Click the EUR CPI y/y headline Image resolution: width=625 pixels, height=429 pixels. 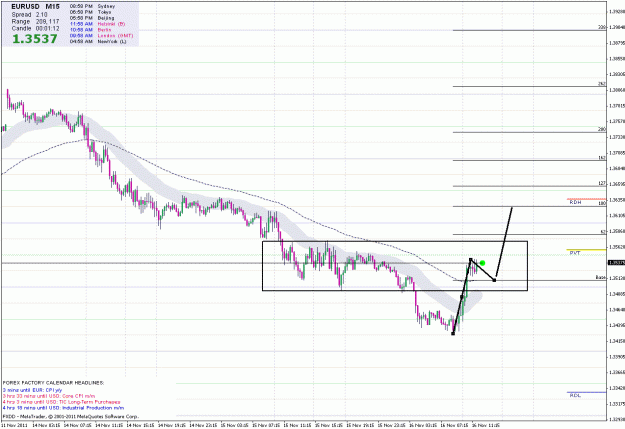pyautogui.click(x=32, y=390)
